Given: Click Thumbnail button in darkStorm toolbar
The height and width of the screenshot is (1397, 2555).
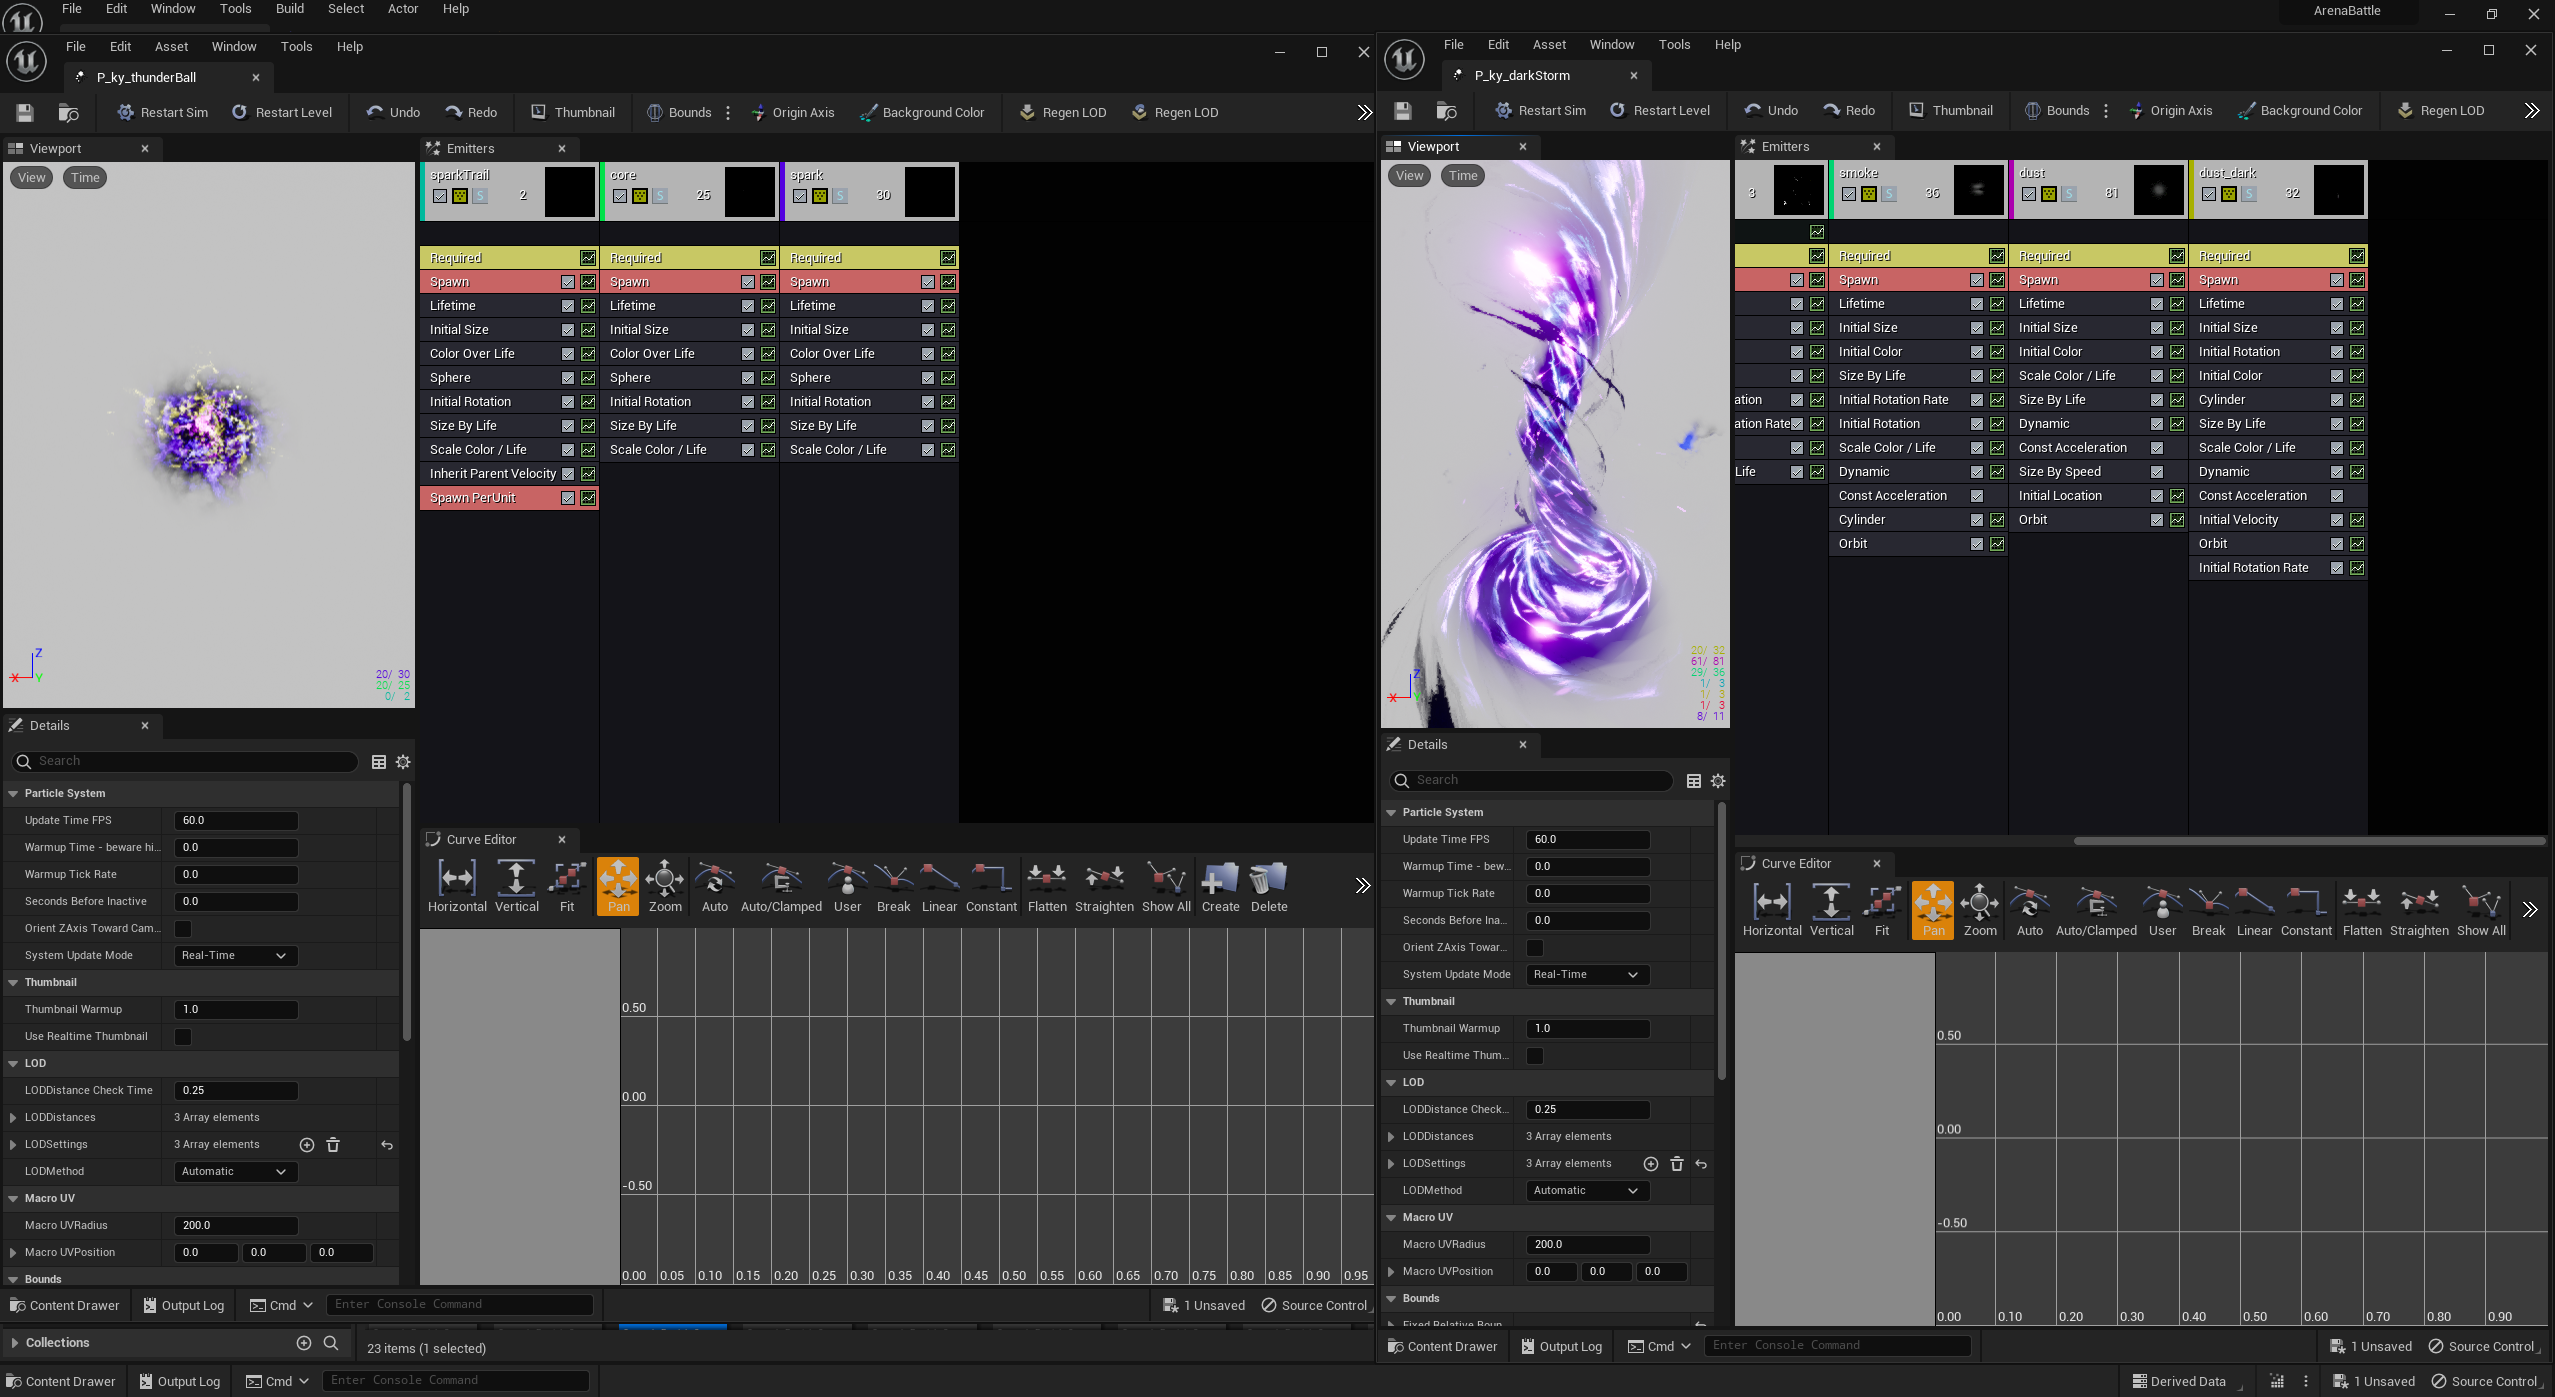Looking at the screenshot, I should [1950, 110].
